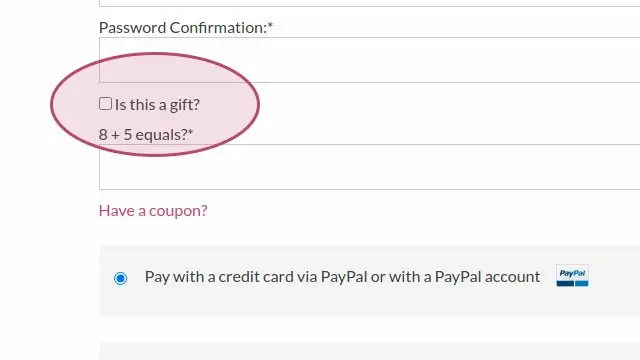Click the '8 + 5 equals?' answer field
The width and height of the screenshot is (640, 360).
point(369,167)
